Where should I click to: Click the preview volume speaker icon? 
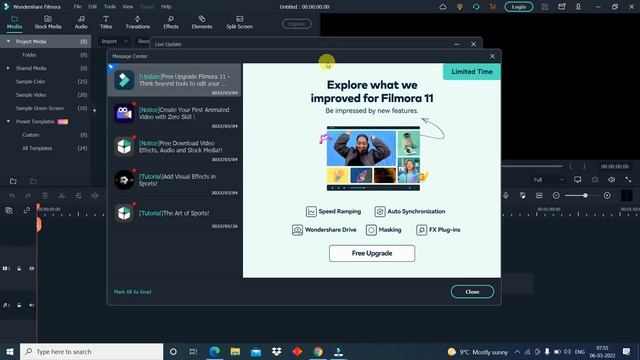(611, 180)
